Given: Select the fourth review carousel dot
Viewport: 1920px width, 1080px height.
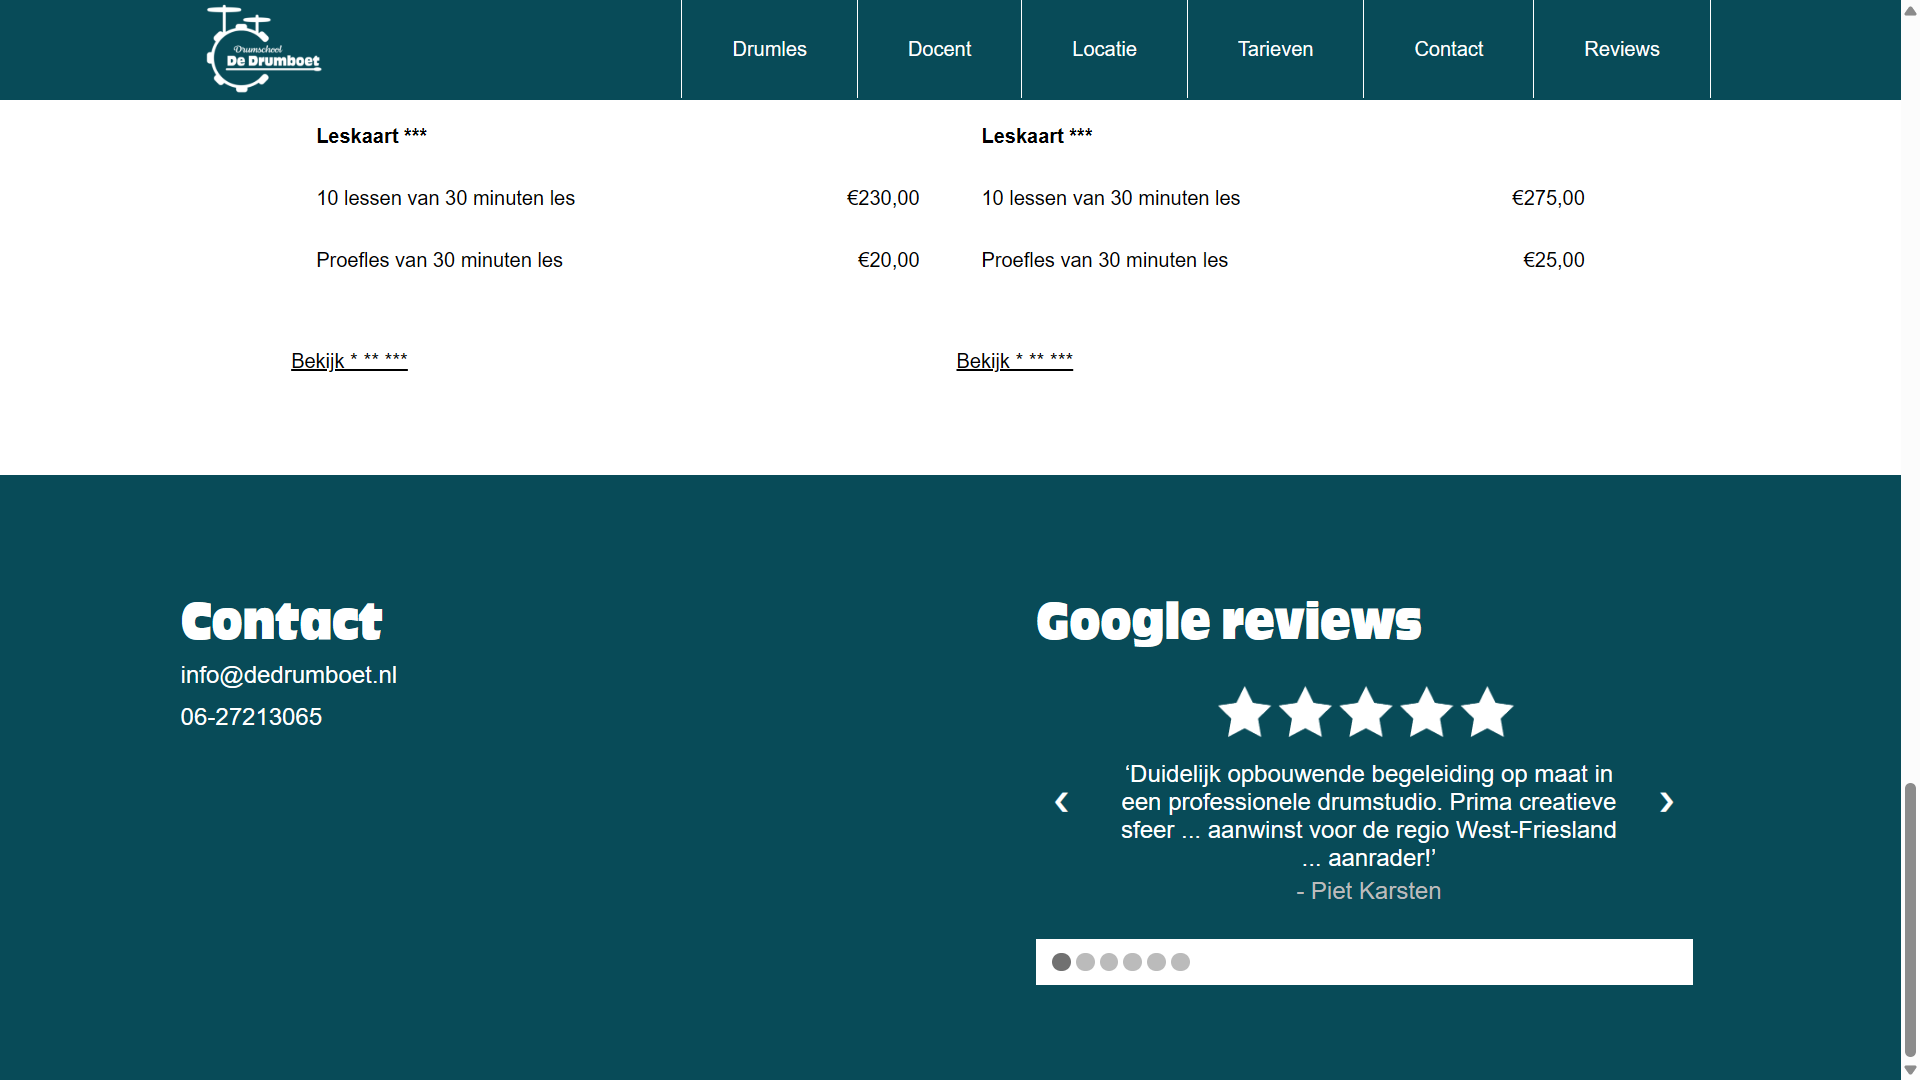Looking at the screenshot, I should tap(1132, 962).
